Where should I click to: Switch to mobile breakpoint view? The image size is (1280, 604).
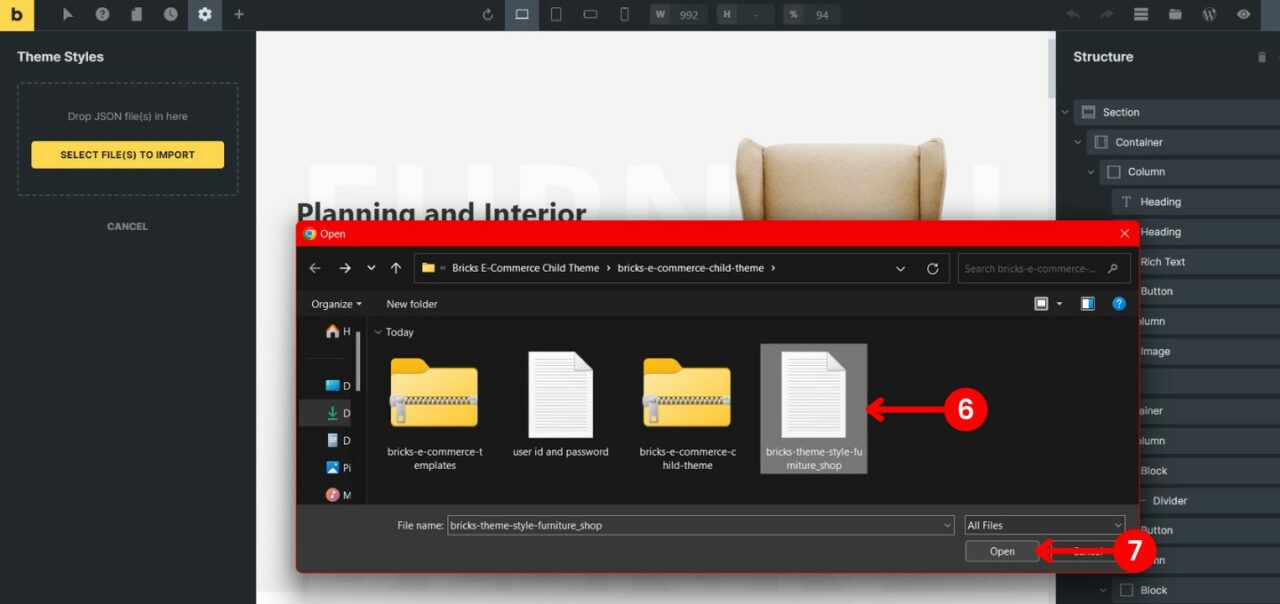pos(624,14)
